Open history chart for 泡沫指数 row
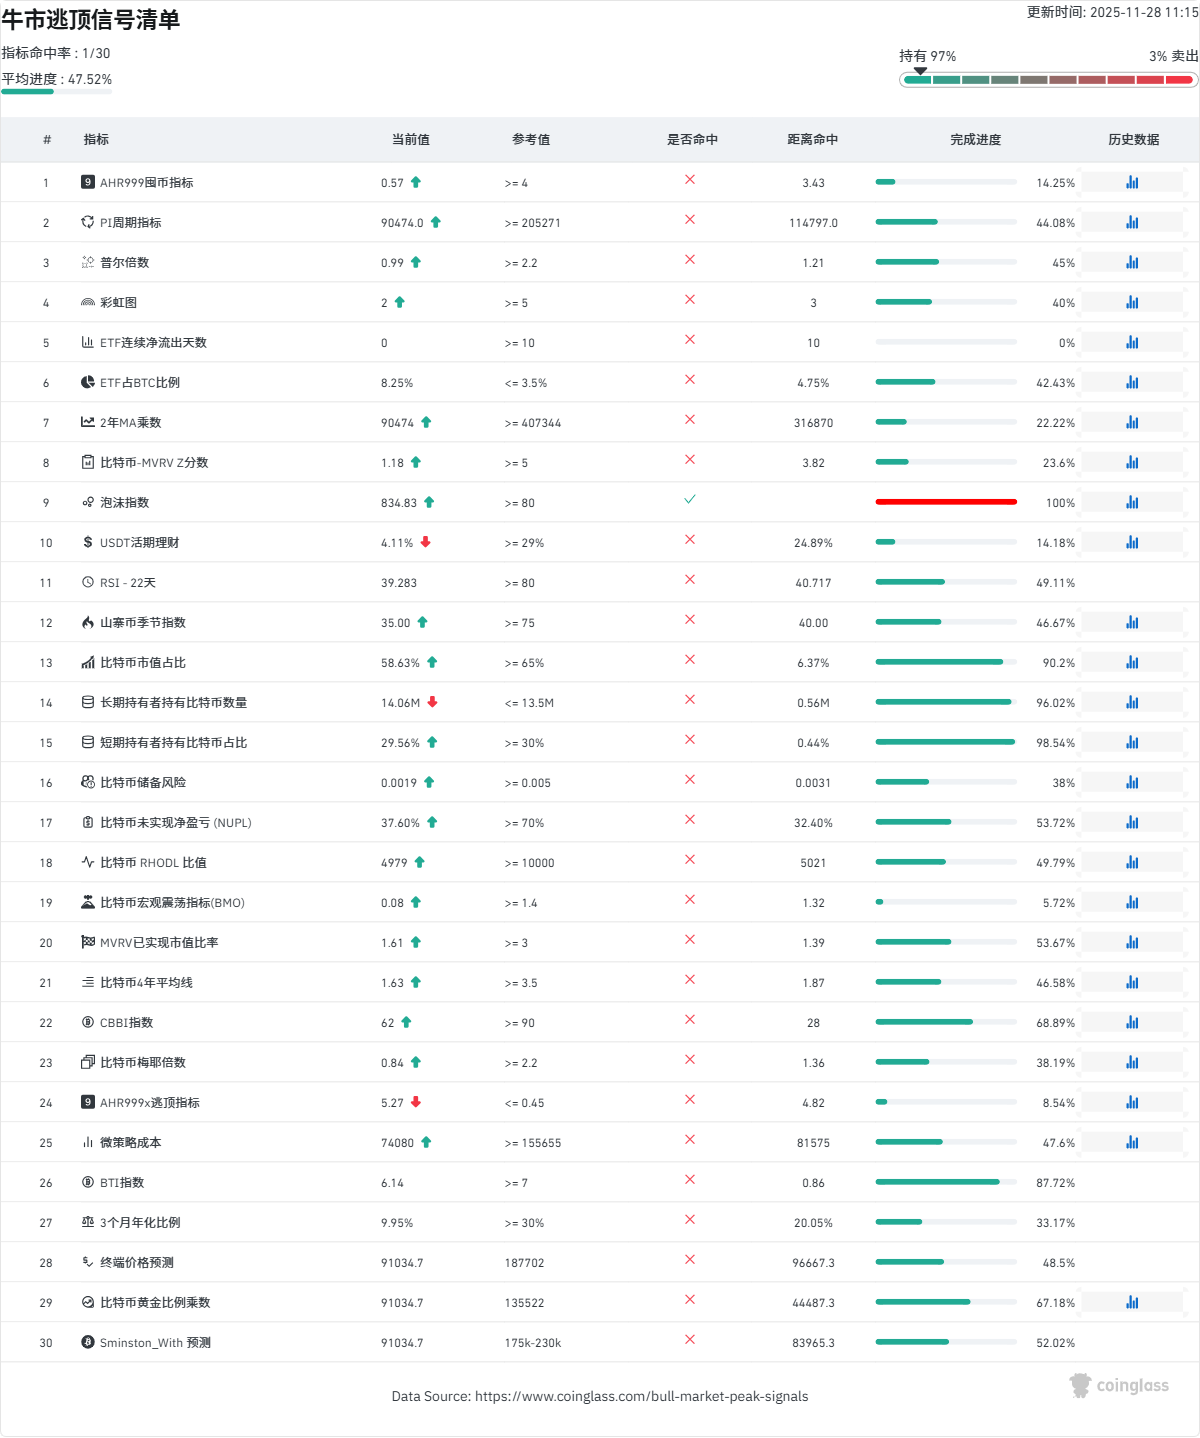 (x=1132, y=502)
